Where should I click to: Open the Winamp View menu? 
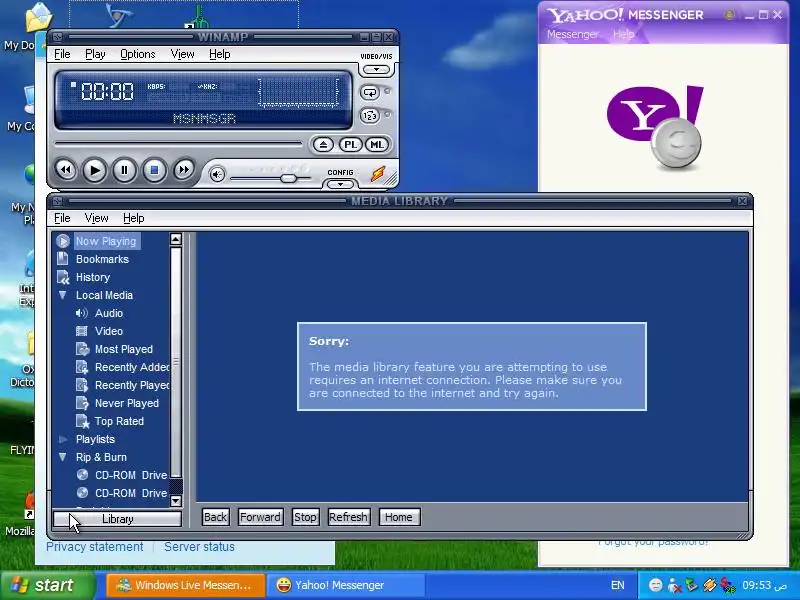182,54
